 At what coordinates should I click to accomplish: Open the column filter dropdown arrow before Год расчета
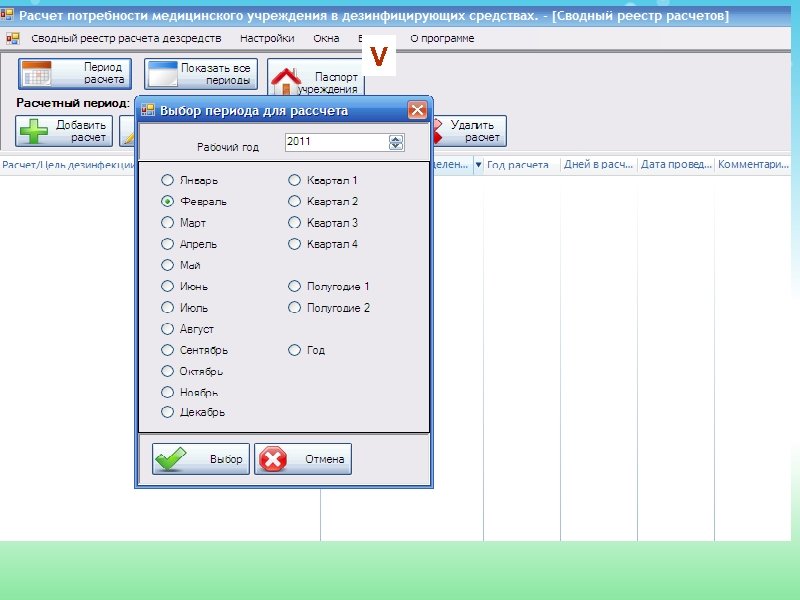pyautogui.click(x=478, y=165)
